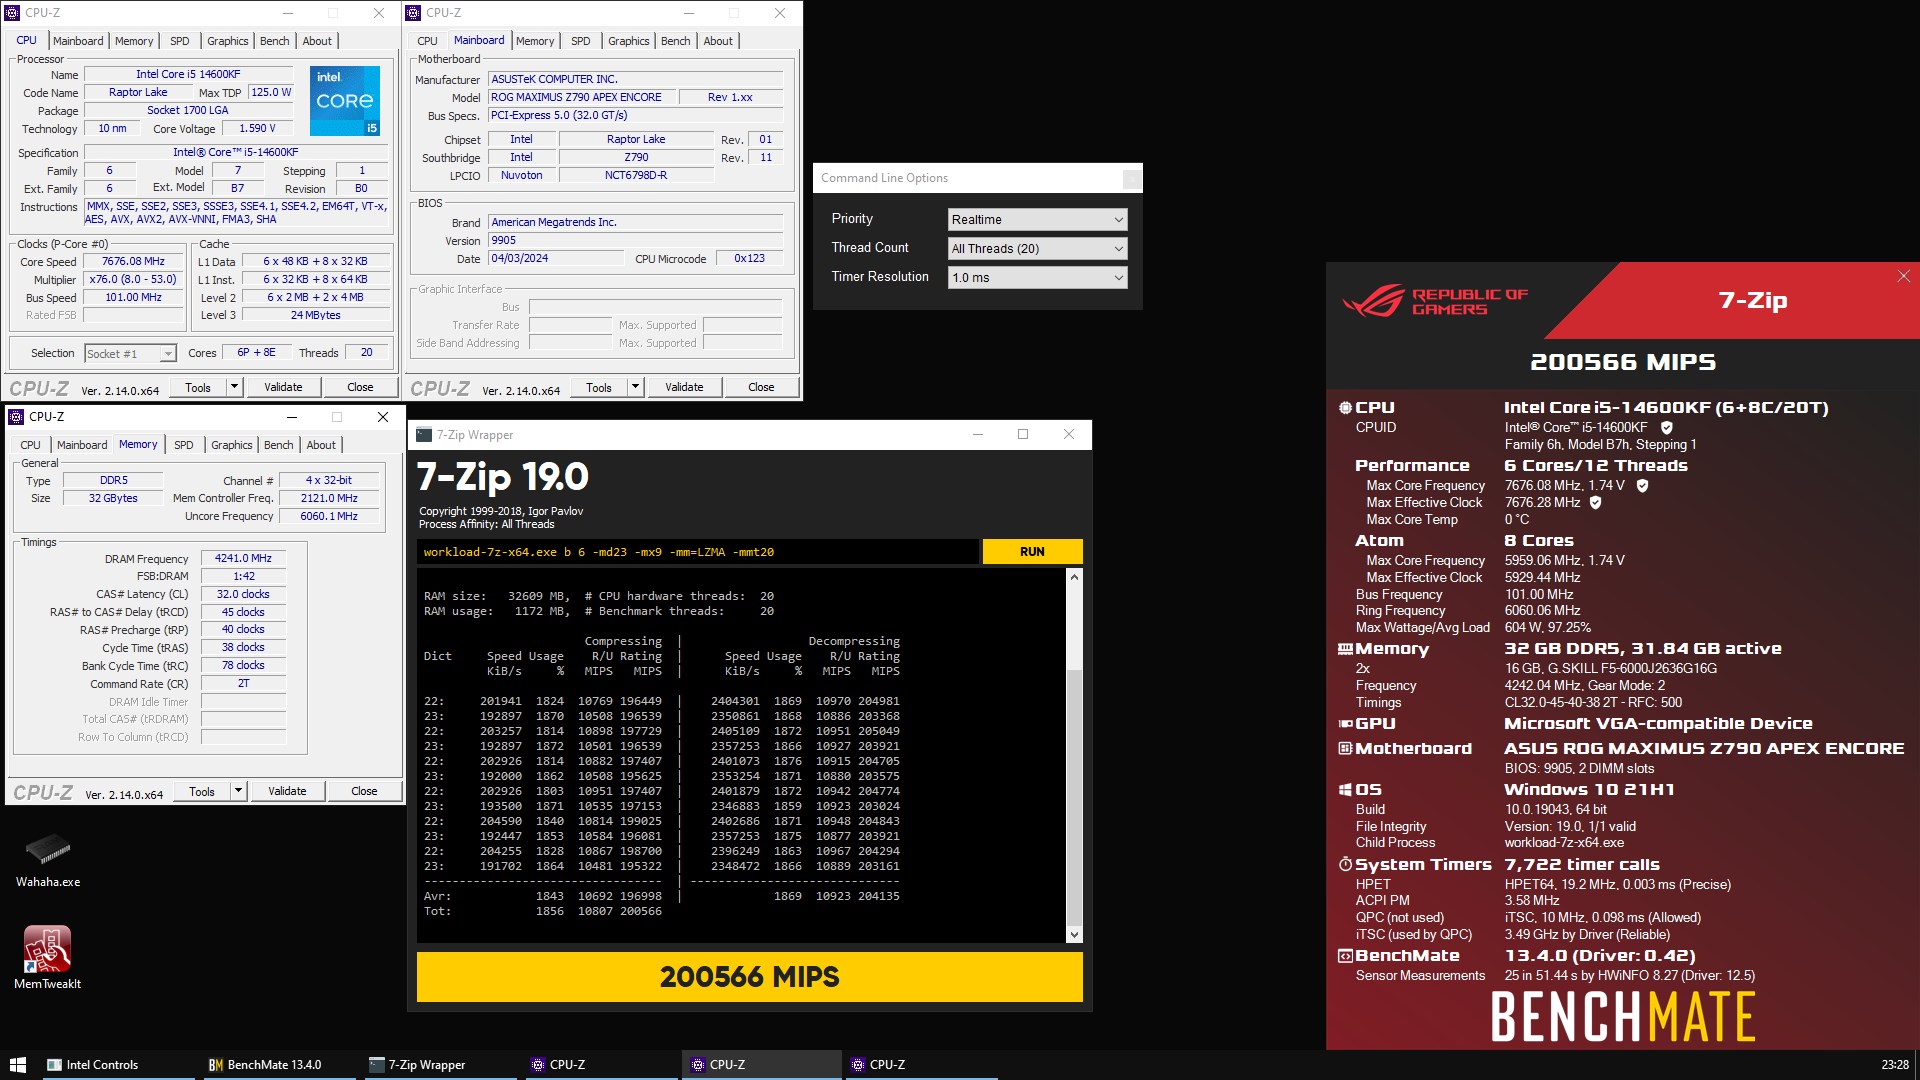Click the shield icon beside Max Core Frequency 7676.08 MHz

tap(1642, 486)
